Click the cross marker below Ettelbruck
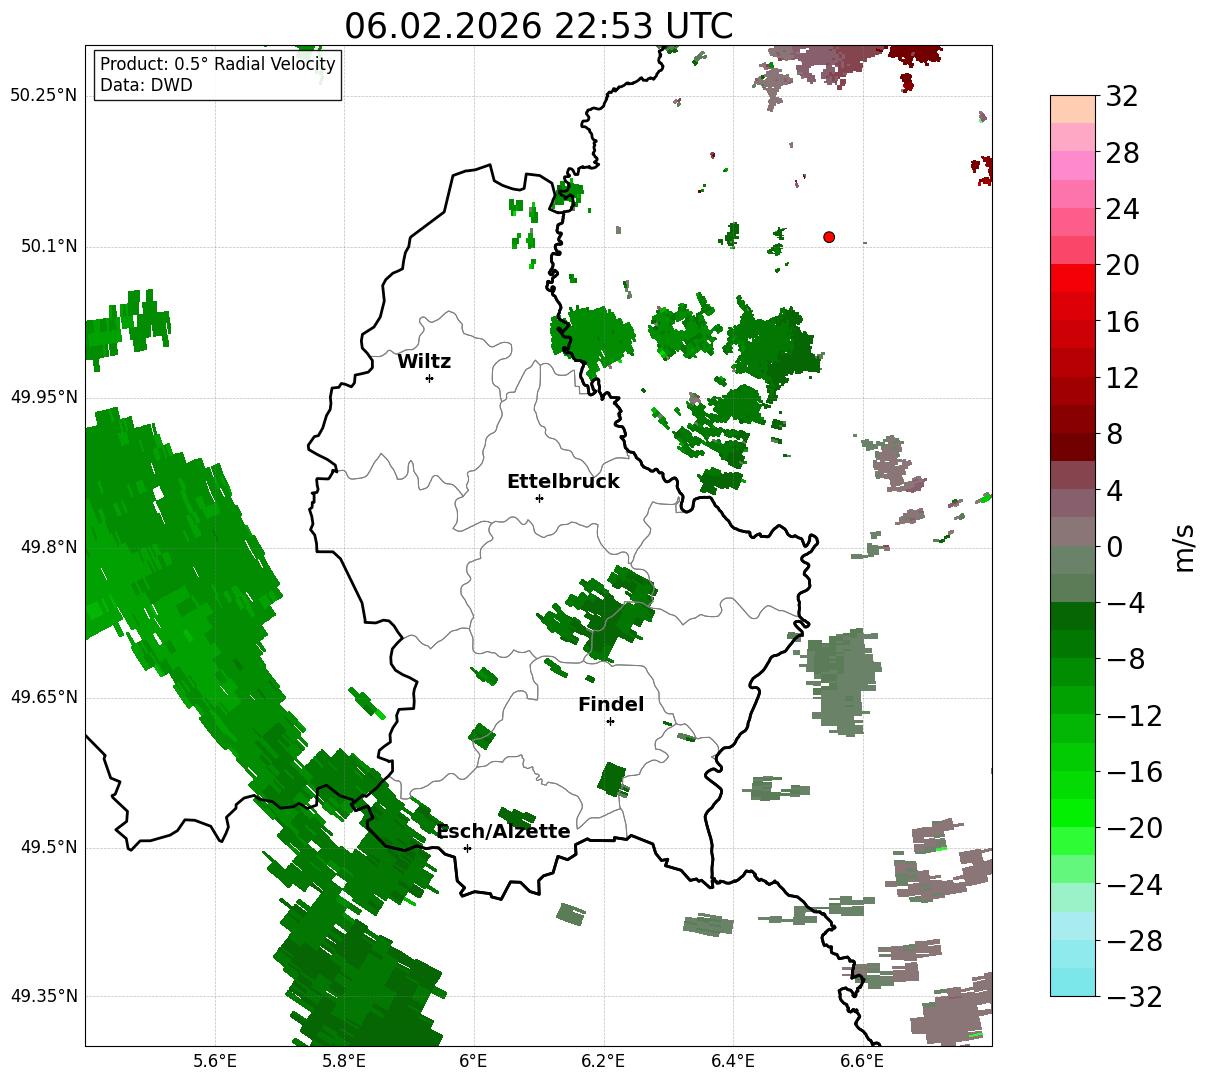This screenshot has height=1081, width=1207. [x=539, y=498]
